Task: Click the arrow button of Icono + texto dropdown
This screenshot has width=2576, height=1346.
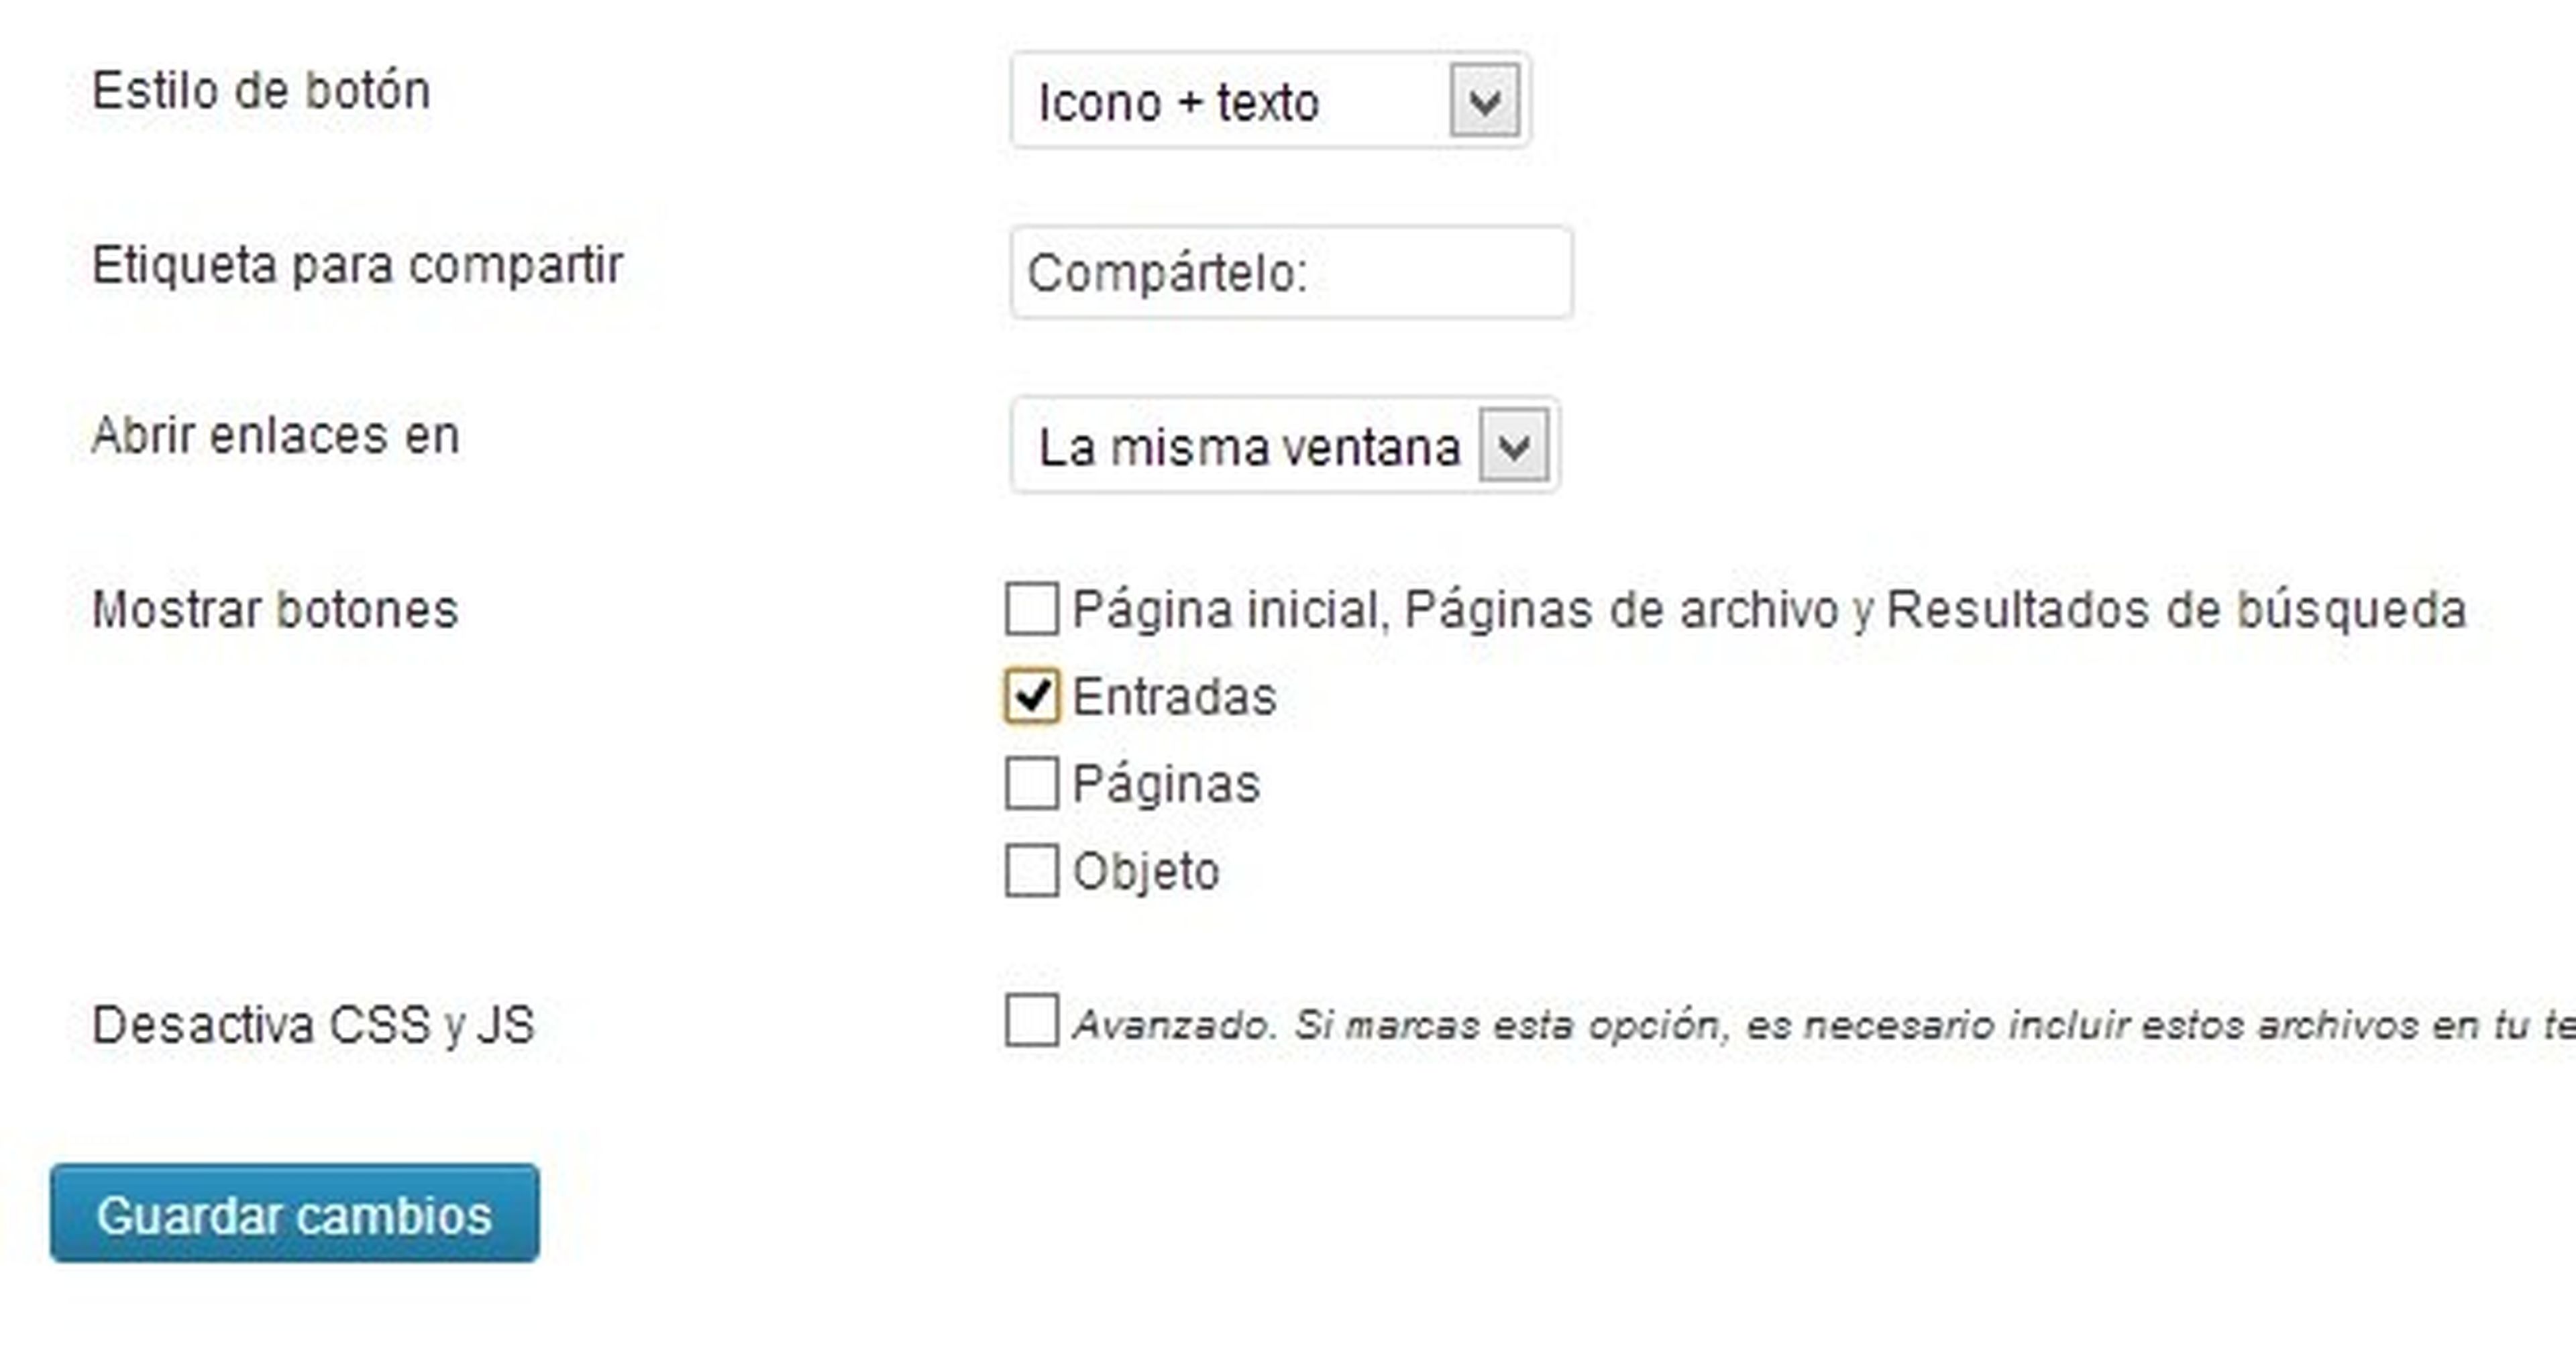Action: [x=1485, y=100]
